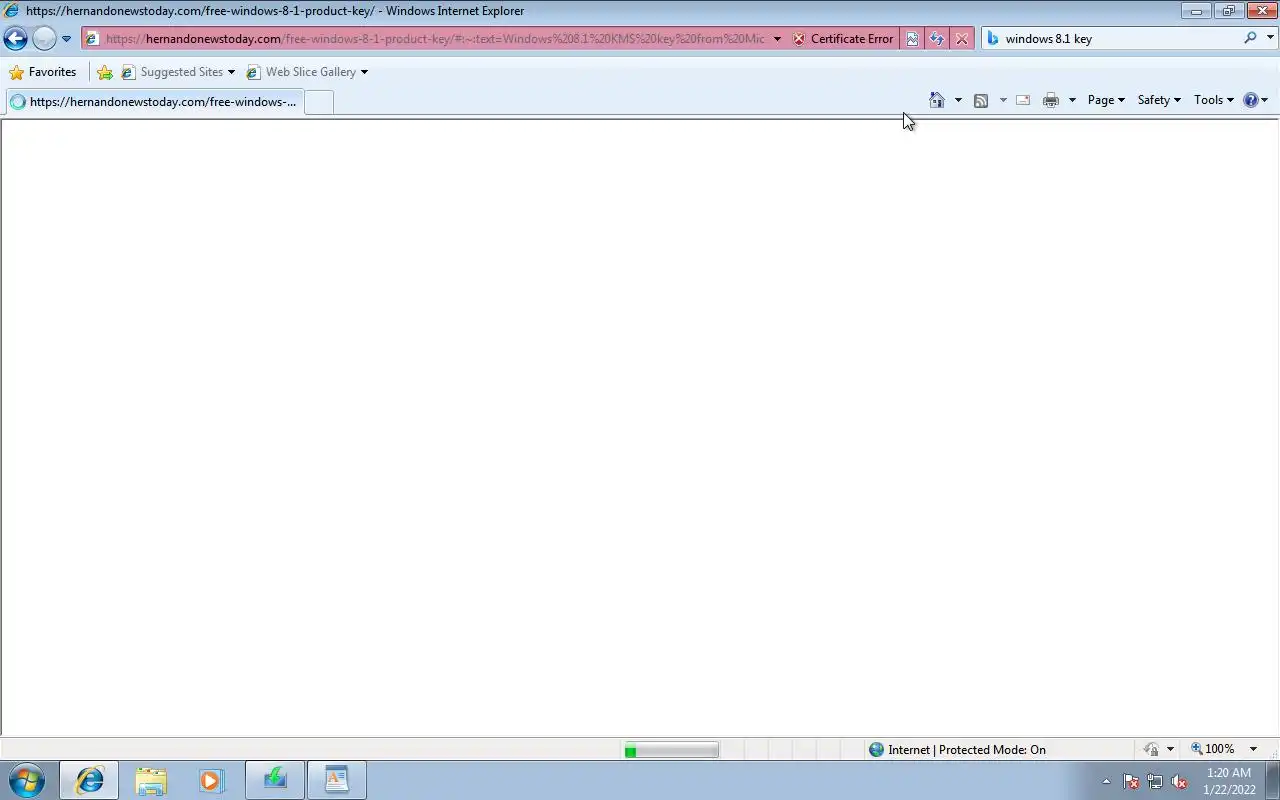Click the RSS Feeds icon
1280x800 pixels.
click(981, 100)
